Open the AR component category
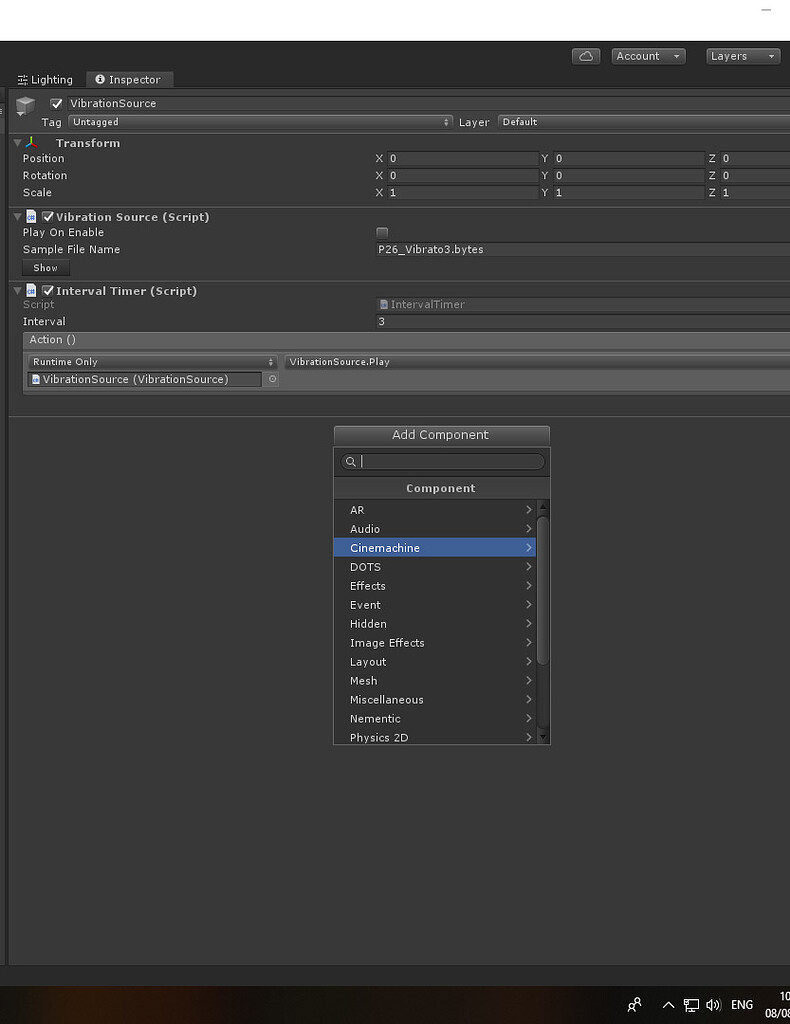This screenshot has height=1024, width=790. (x=435, y=510)
